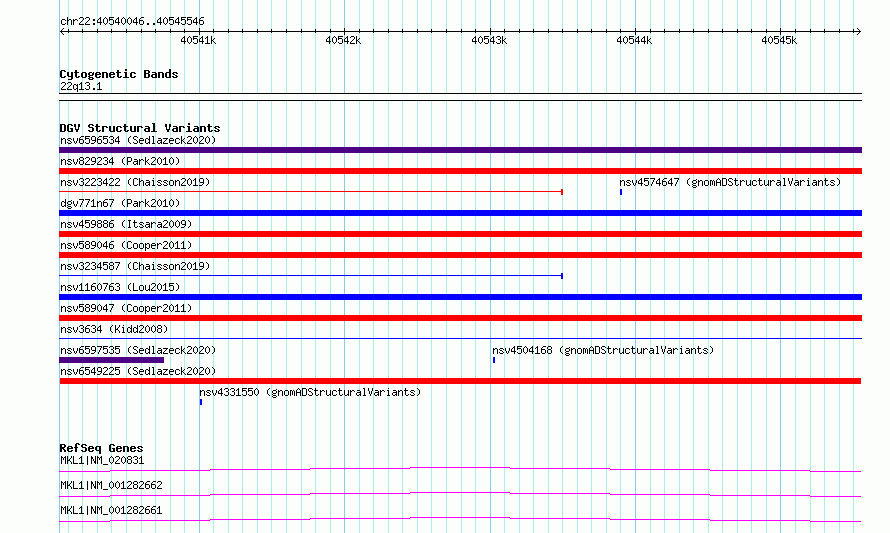Open the nsv4574647 (gnomADStructuralVariants) label

[x=730, y=182]
